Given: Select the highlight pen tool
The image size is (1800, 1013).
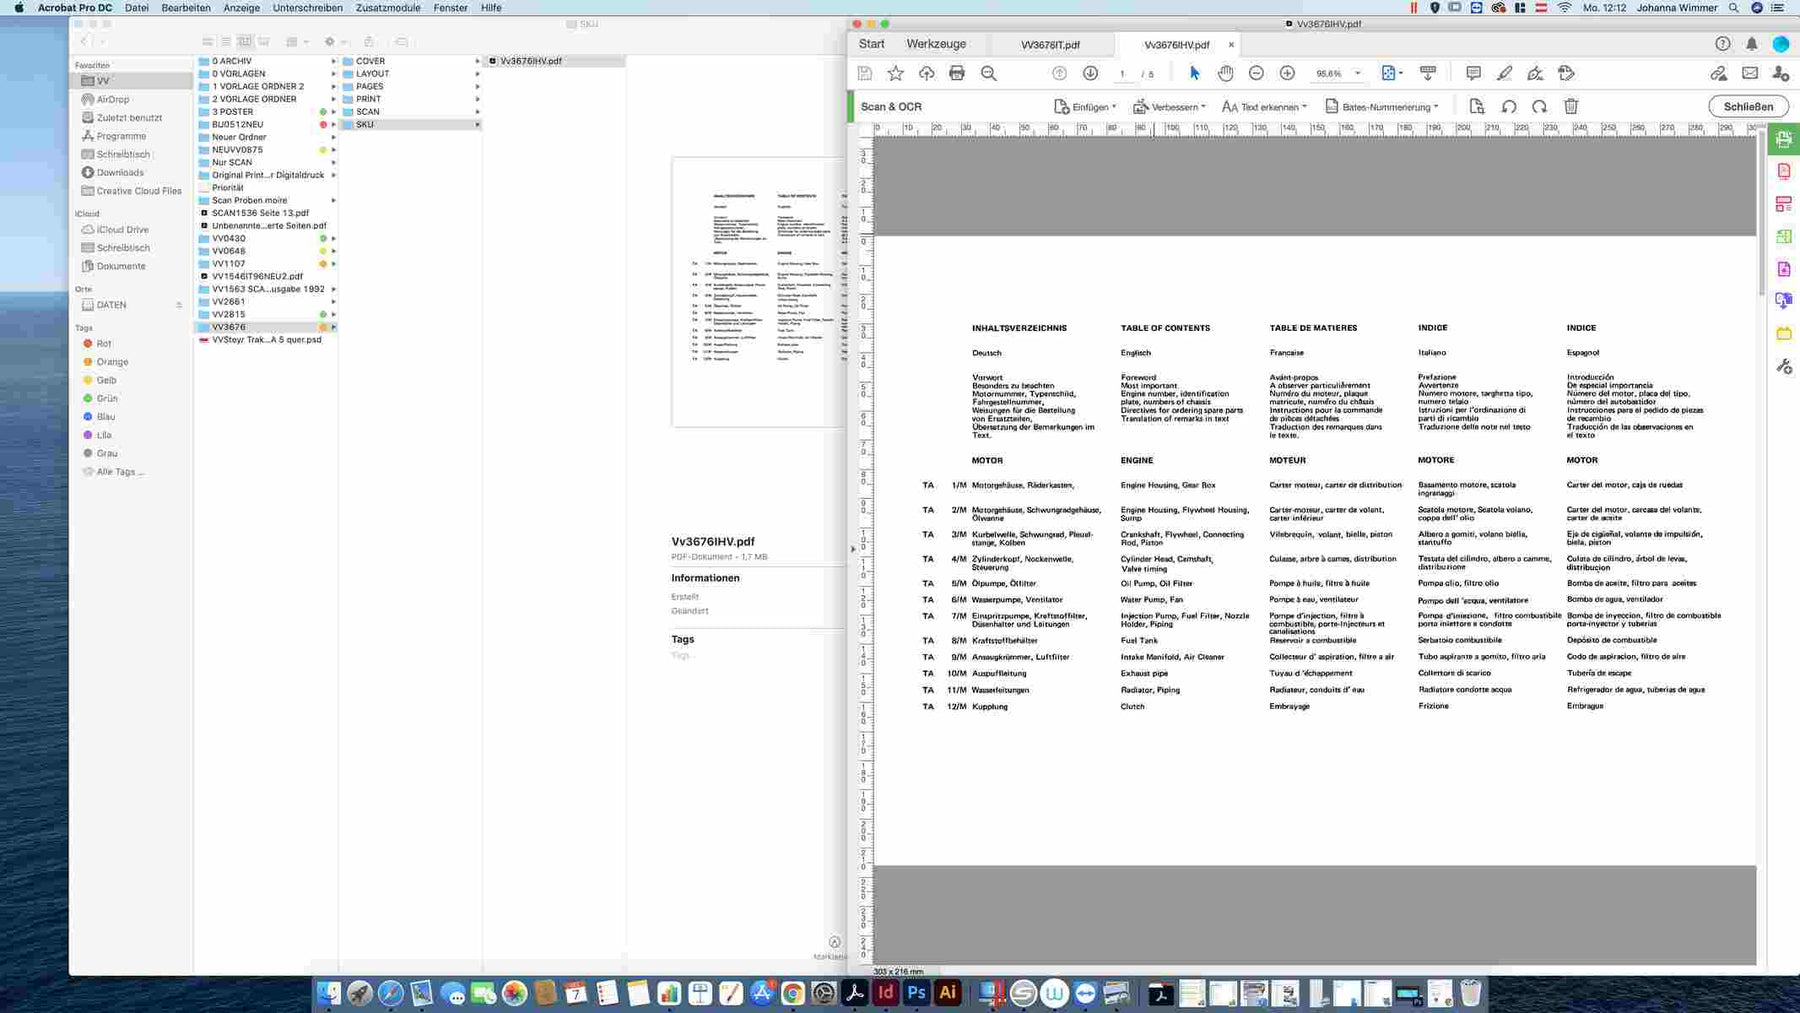Looking at the screenshot, I should [1504, 73].
